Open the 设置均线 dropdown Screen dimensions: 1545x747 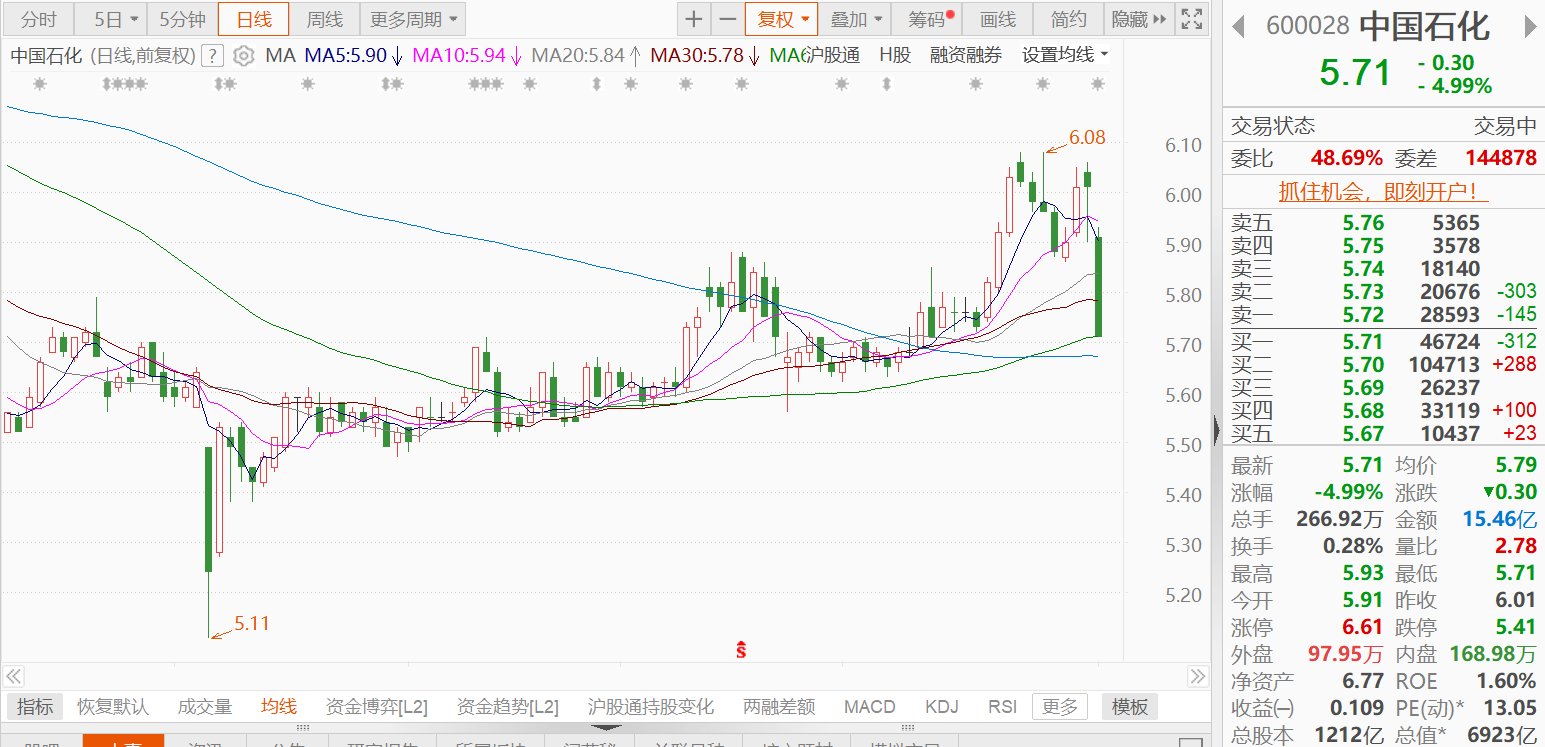point(1064,56)
